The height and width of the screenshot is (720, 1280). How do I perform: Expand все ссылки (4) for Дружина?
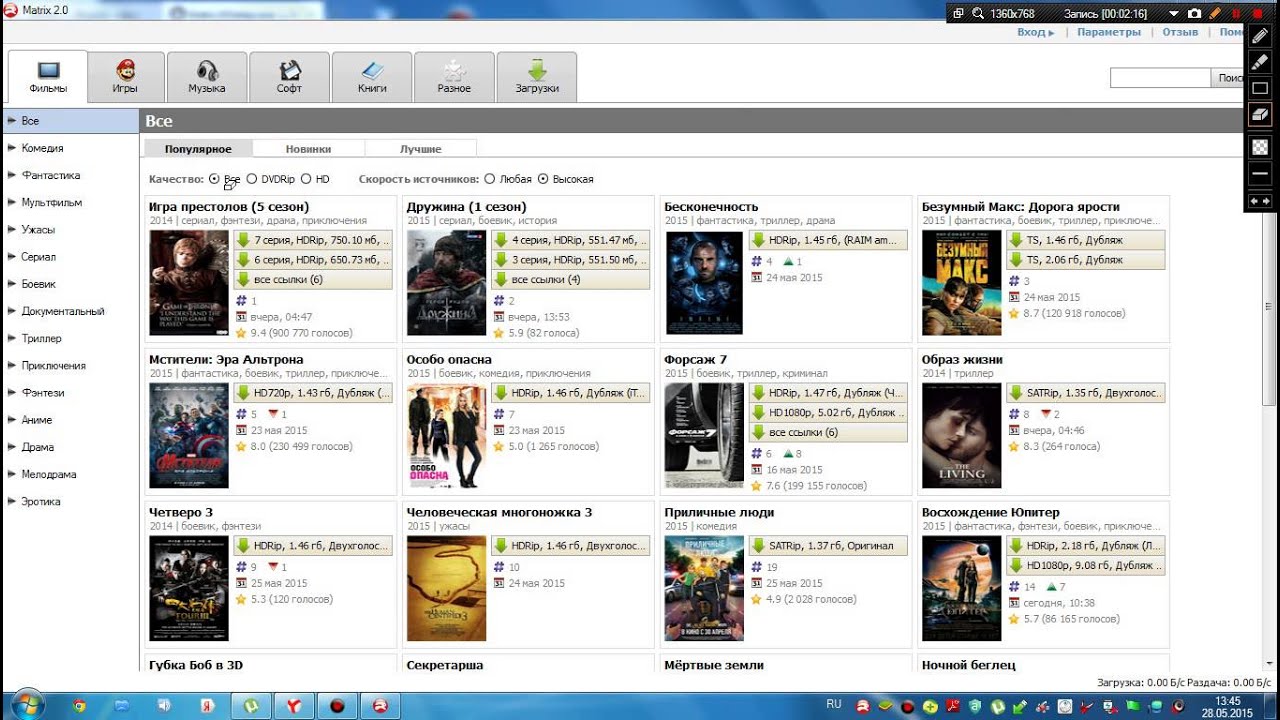pos(570,280)
